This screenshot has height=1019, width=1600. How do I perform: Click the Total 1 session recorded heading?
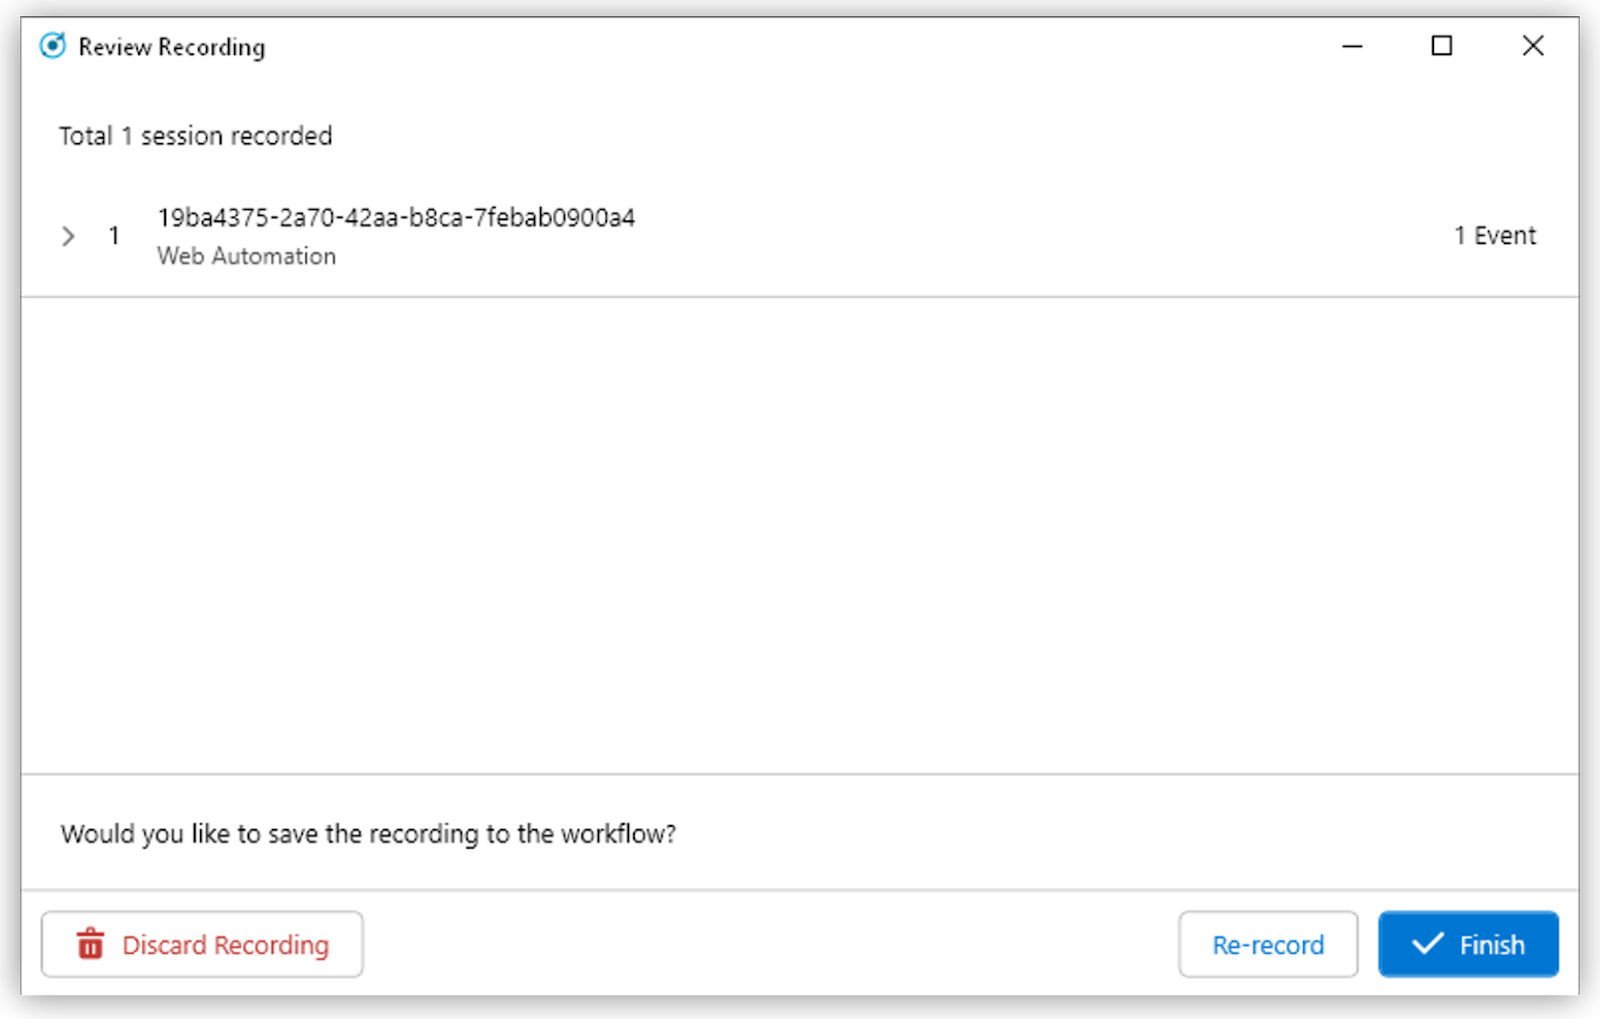(x=196, y=135)
